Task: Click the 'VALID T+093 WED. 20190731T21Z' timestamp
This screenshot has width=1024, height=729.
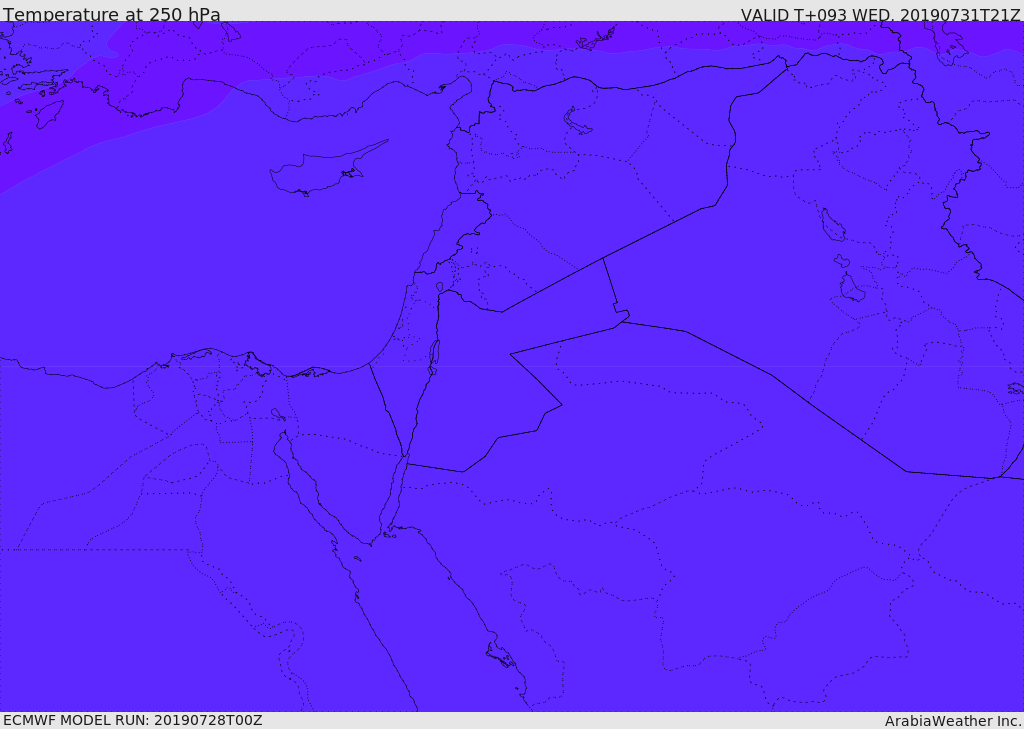Action: (880, 14)
